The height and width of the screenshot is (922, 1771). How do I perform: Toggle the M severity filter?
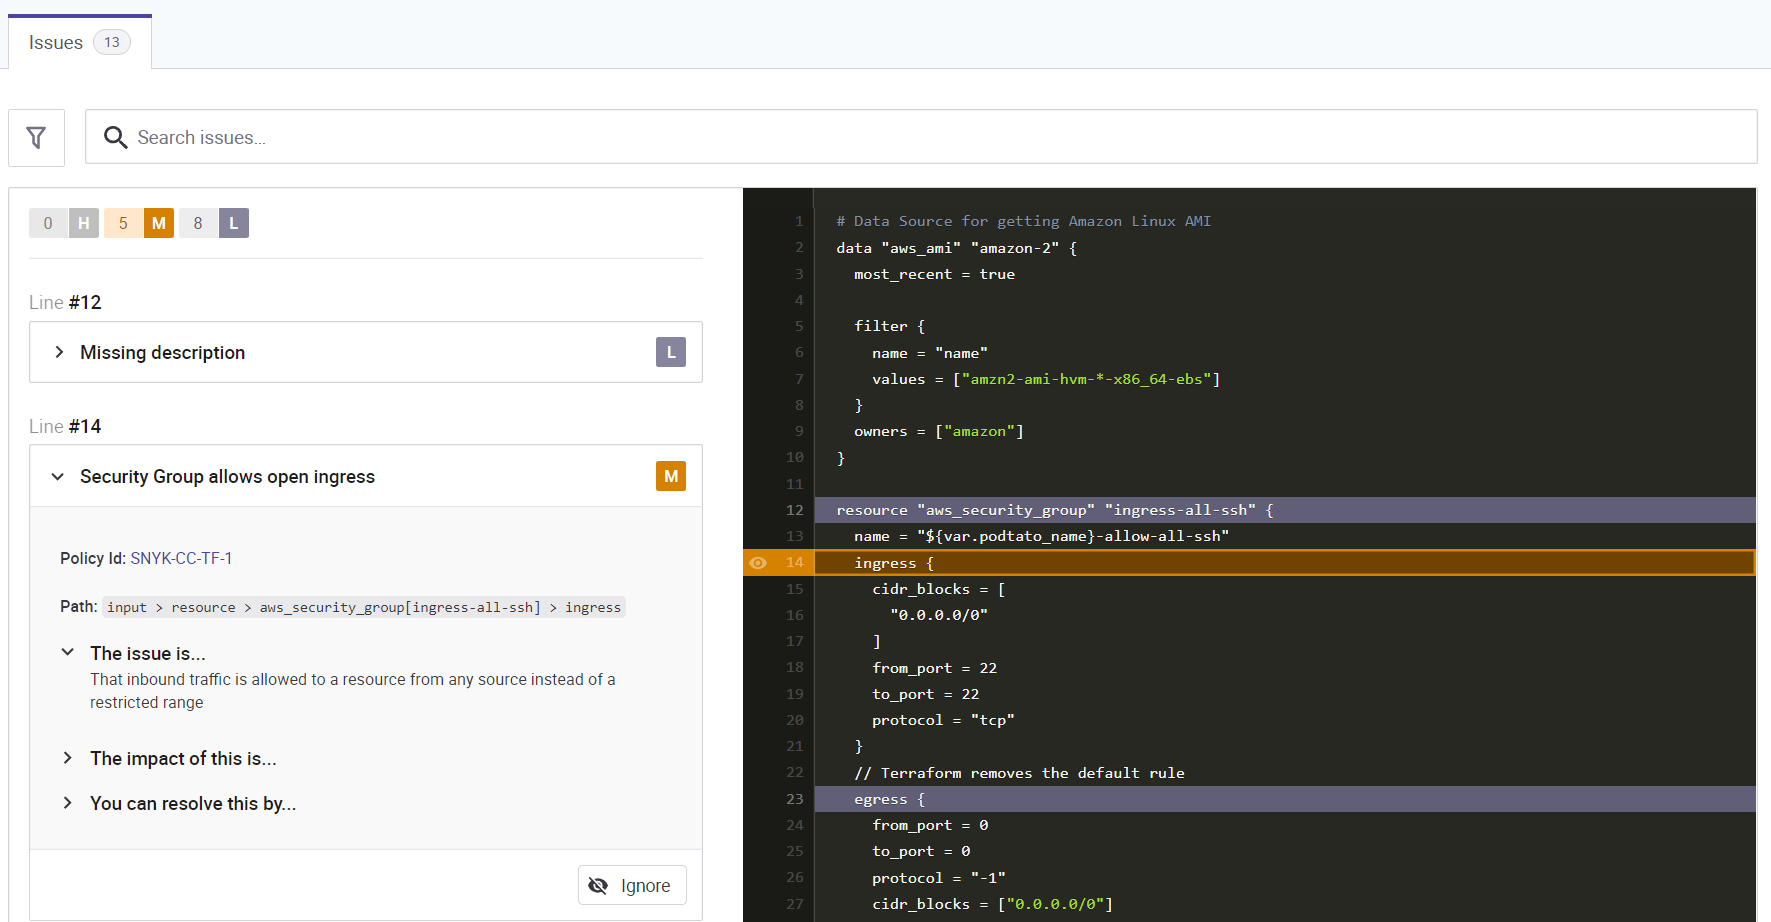click(158, 223)
